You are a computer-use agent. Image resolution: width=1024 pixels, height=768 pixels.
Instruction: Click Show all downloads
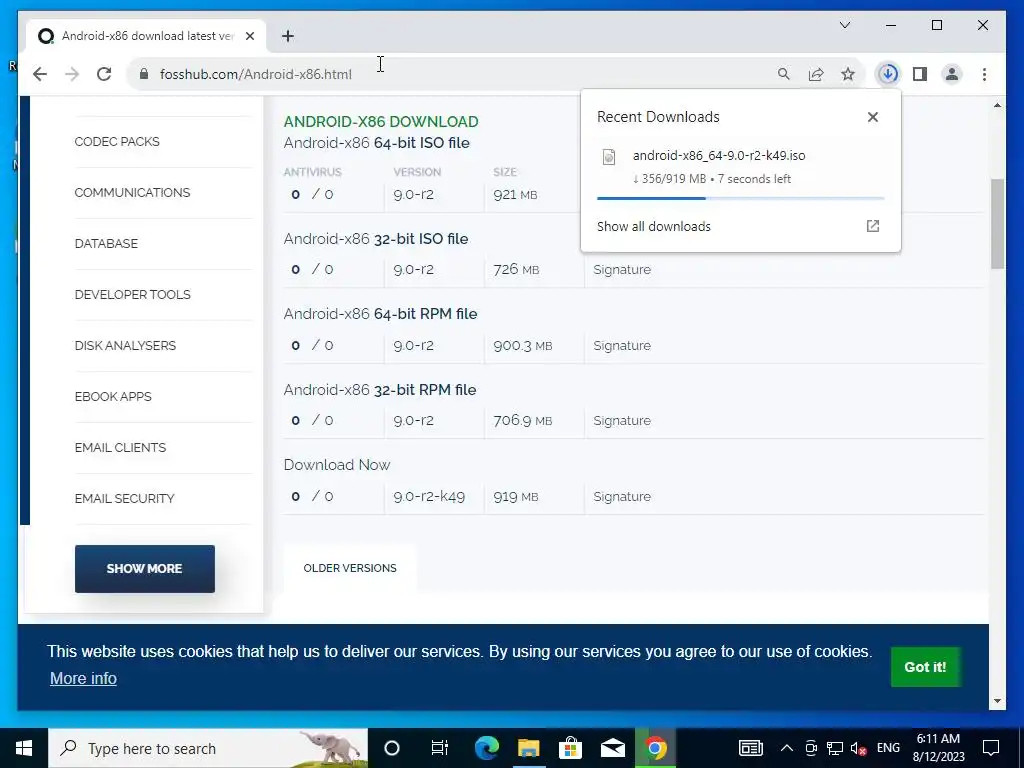(x=653, y=227)
